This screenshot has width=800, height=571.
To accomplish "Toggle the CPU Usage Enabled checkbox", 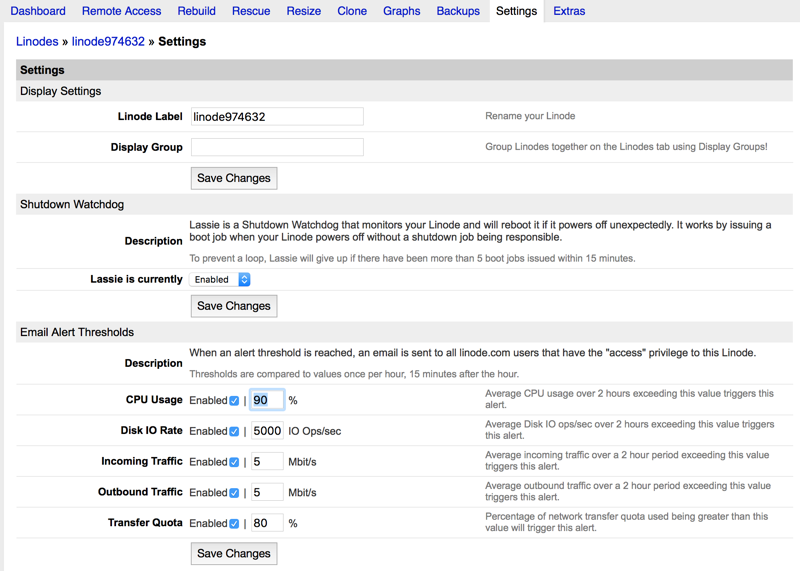I will click(234, 401).
